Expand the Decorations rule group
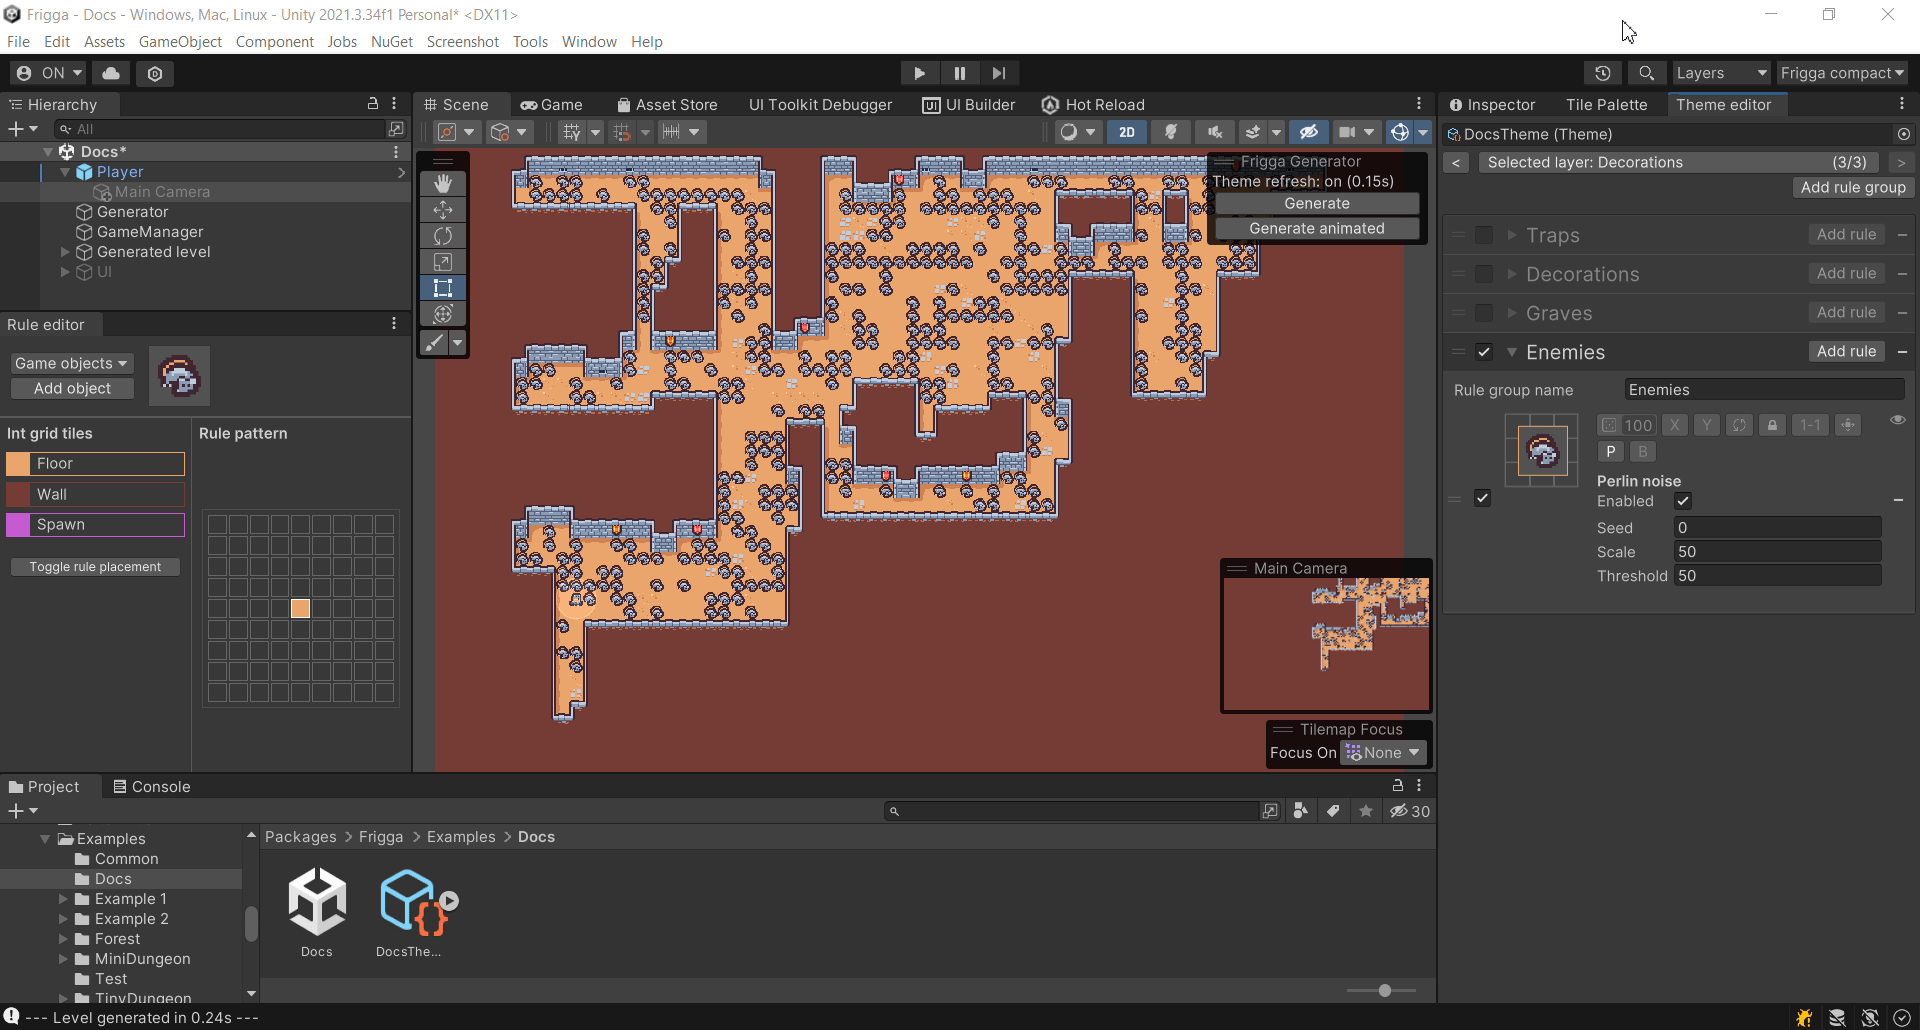The image size is (1920, 1030). point(1512,274)
